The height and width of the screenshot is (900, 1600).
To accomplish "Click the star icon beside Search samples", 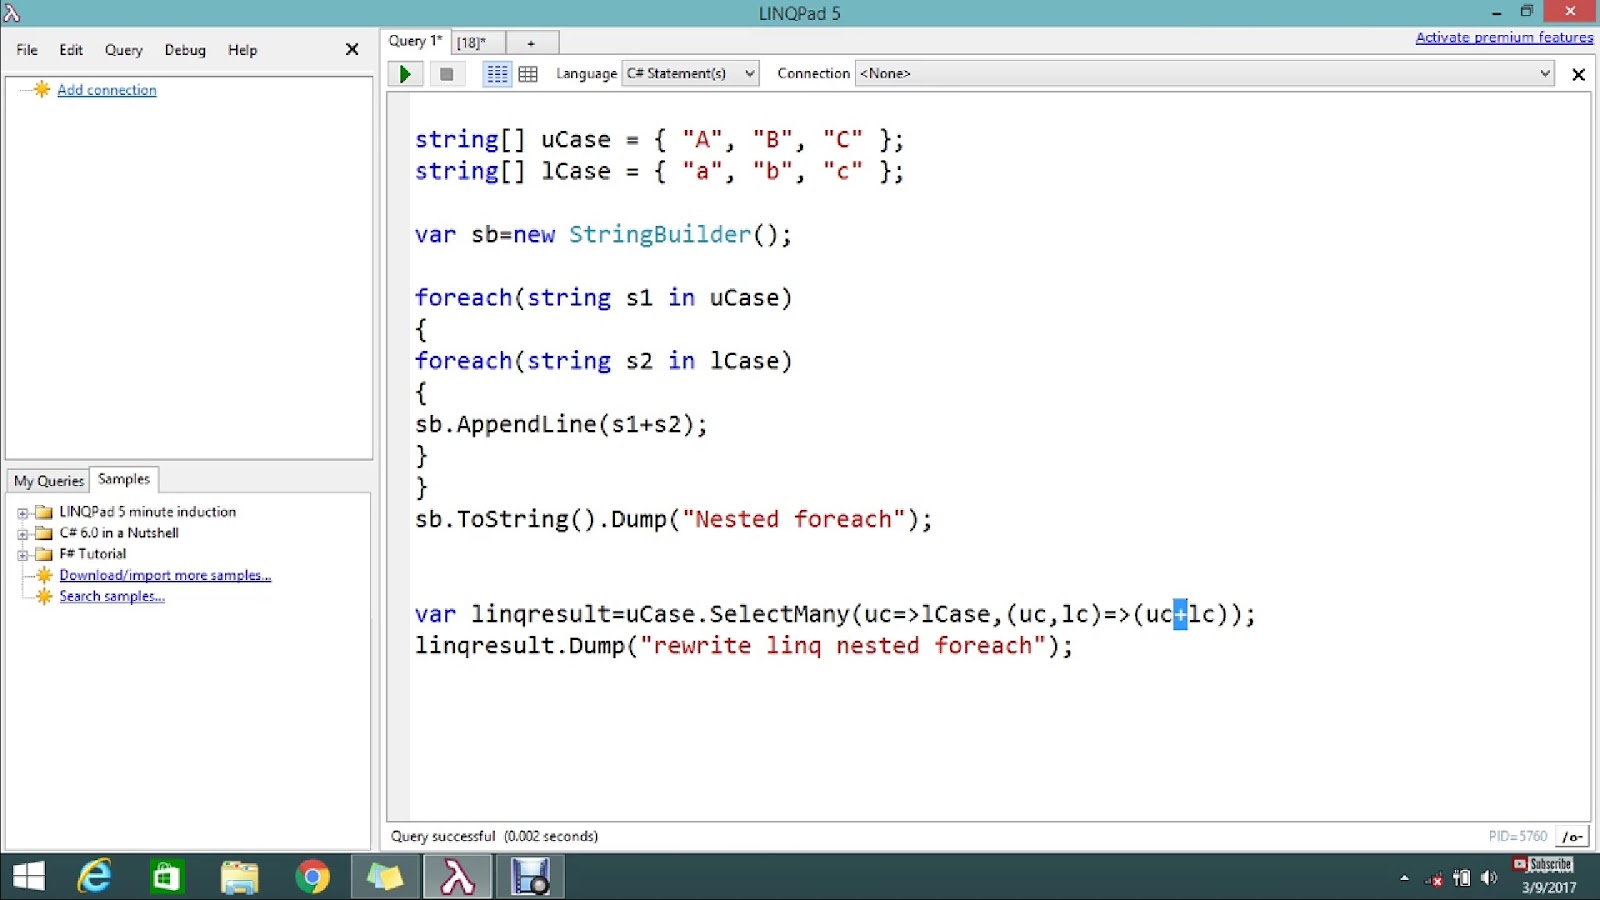I will [43, 596].
